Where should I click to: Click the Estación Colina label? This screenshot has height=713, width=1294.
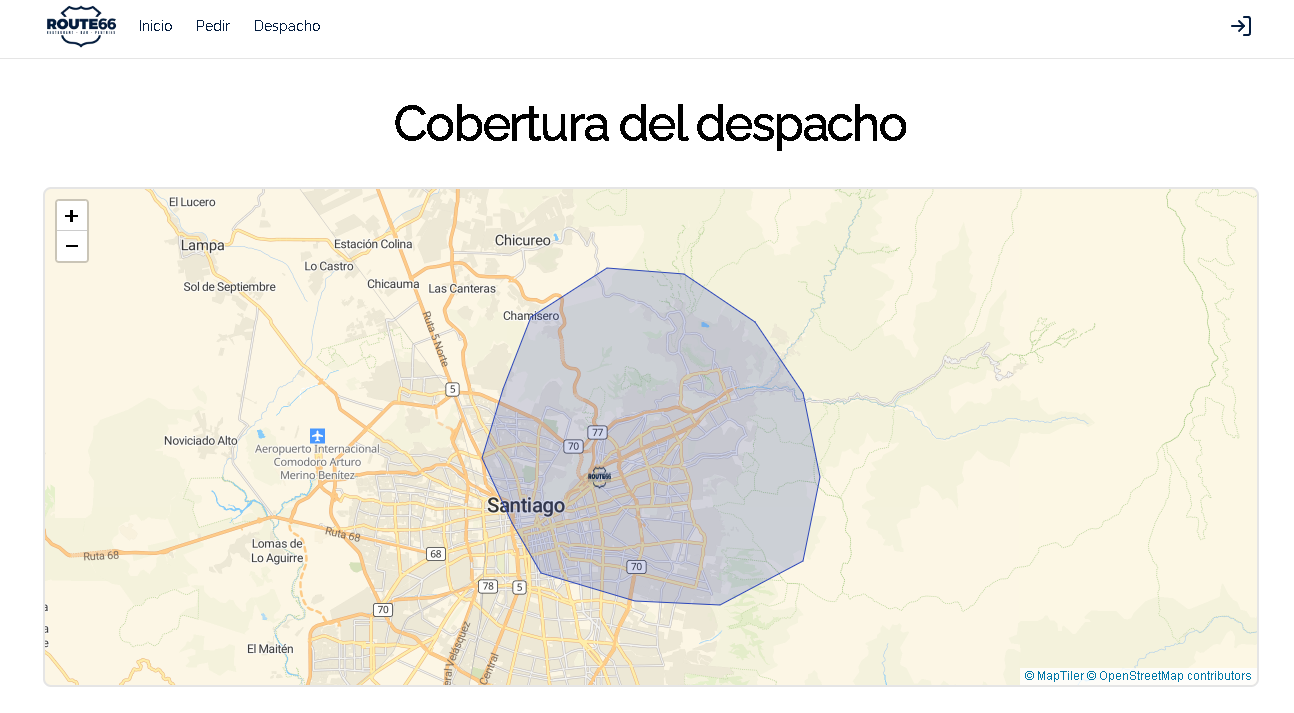pos(373,244)
